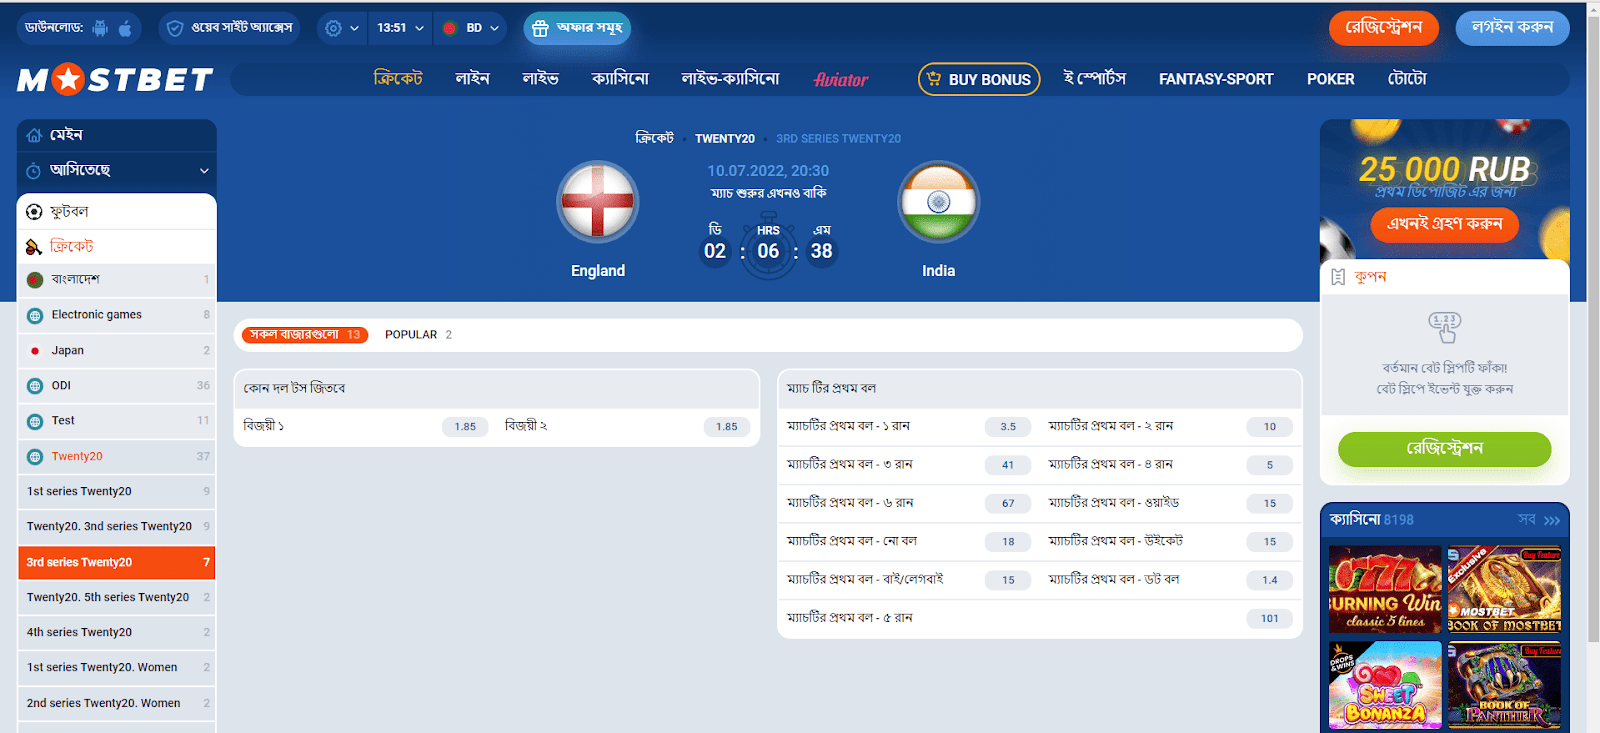Bet on বিজয়ী ১ odds 1.85

click(465, 427)
